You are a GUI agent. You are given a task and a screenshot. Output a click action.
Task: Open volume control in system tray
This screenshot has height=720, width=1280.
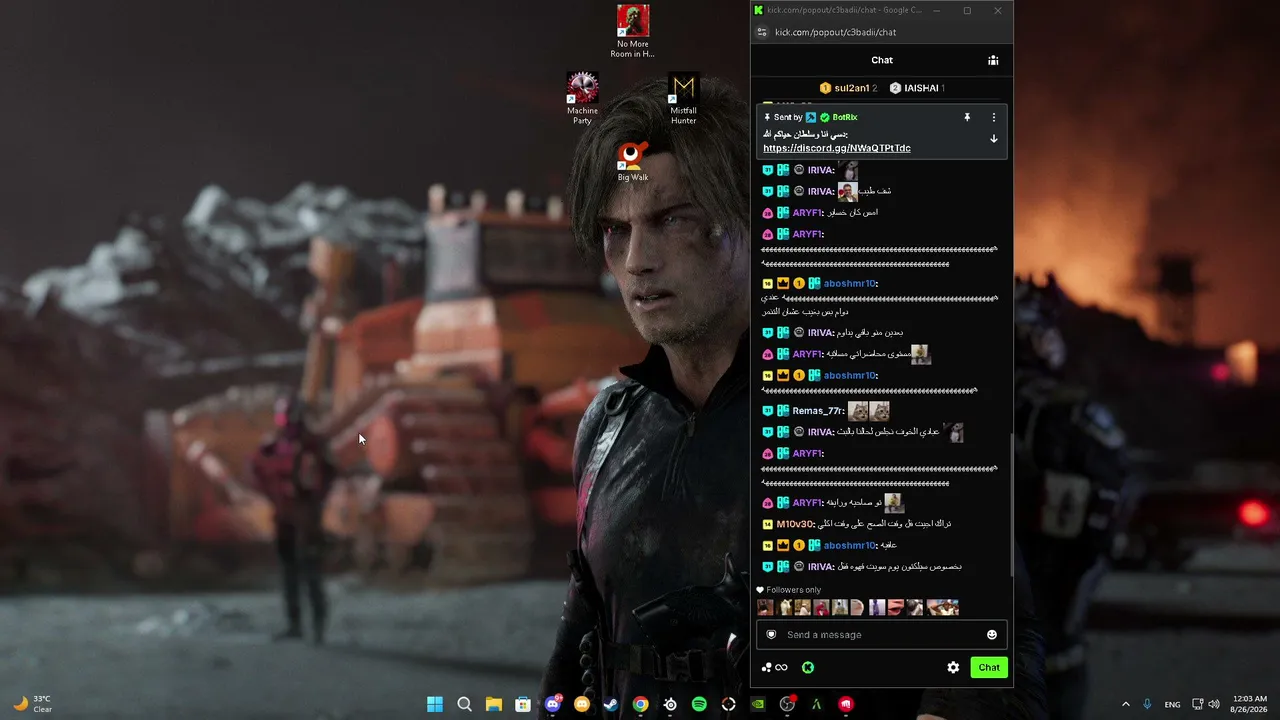point(1214,704)
